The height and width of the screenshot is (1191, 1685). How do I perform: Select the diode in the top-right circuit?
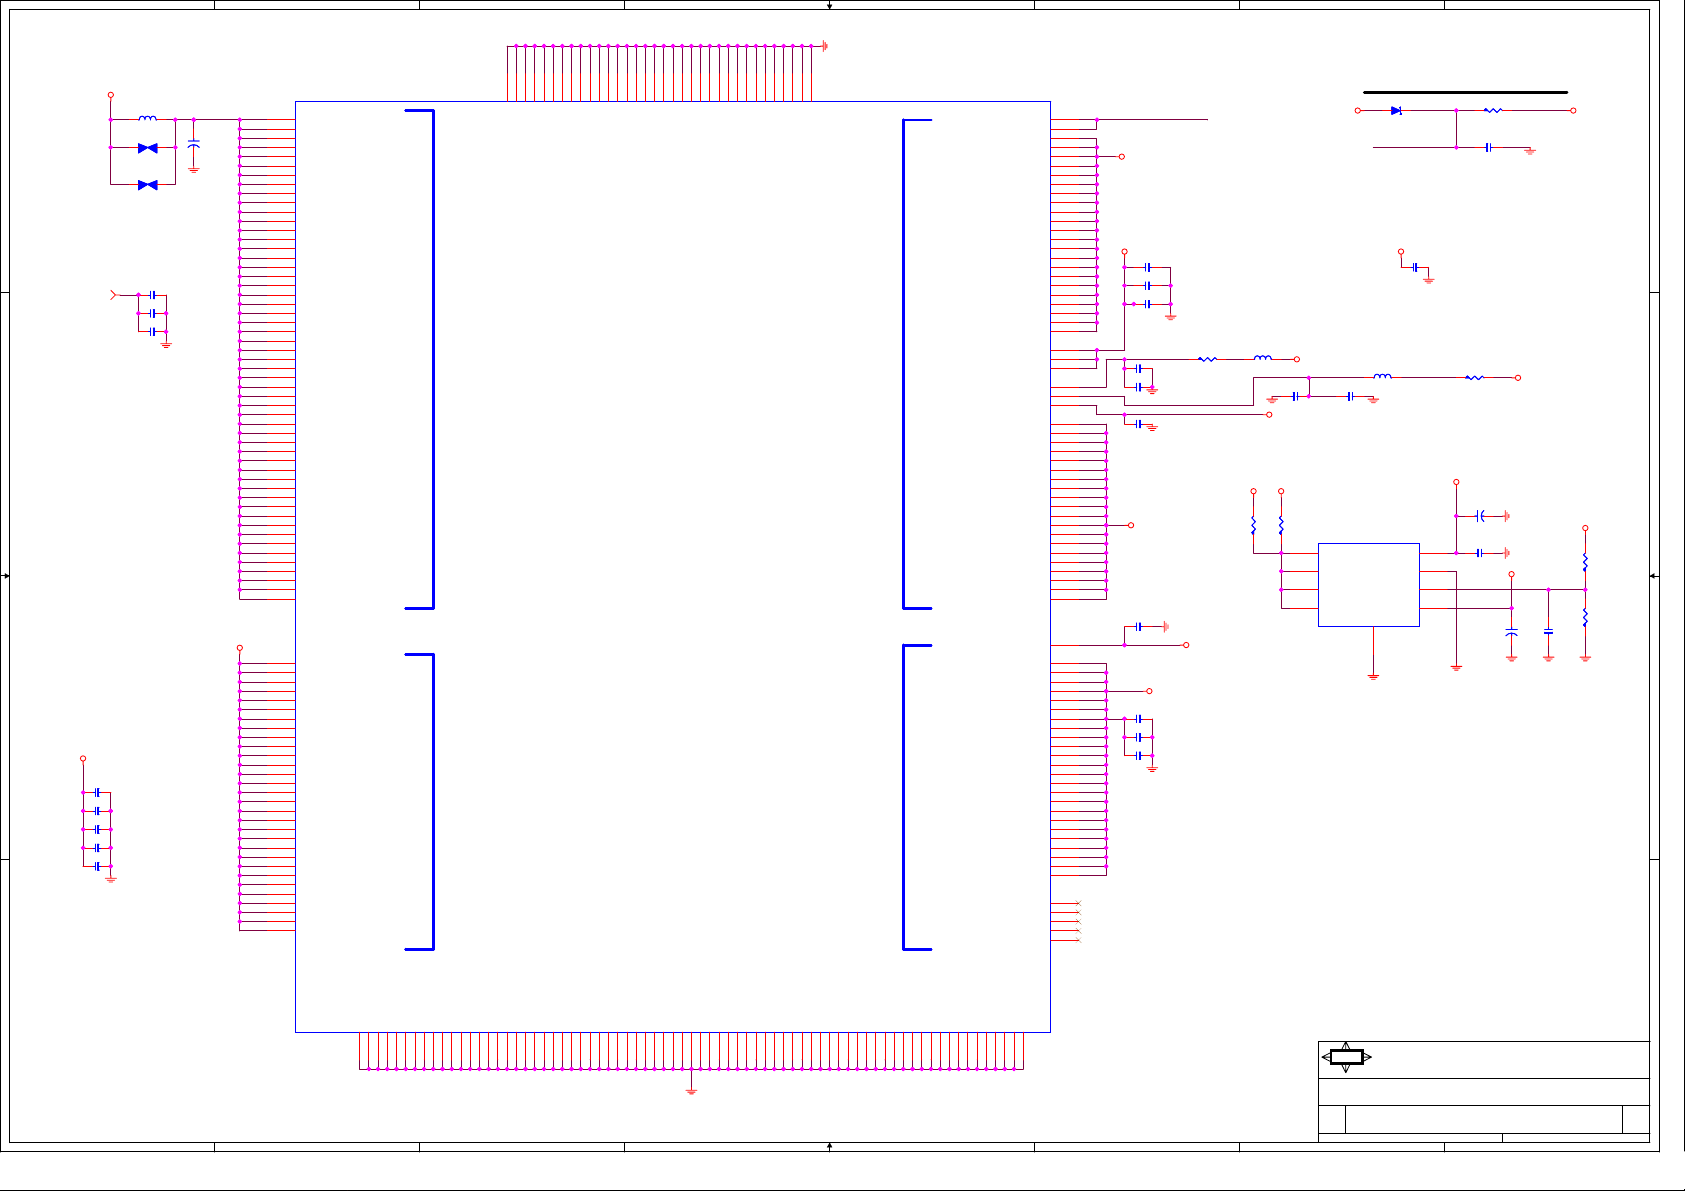coord(1396,111)
